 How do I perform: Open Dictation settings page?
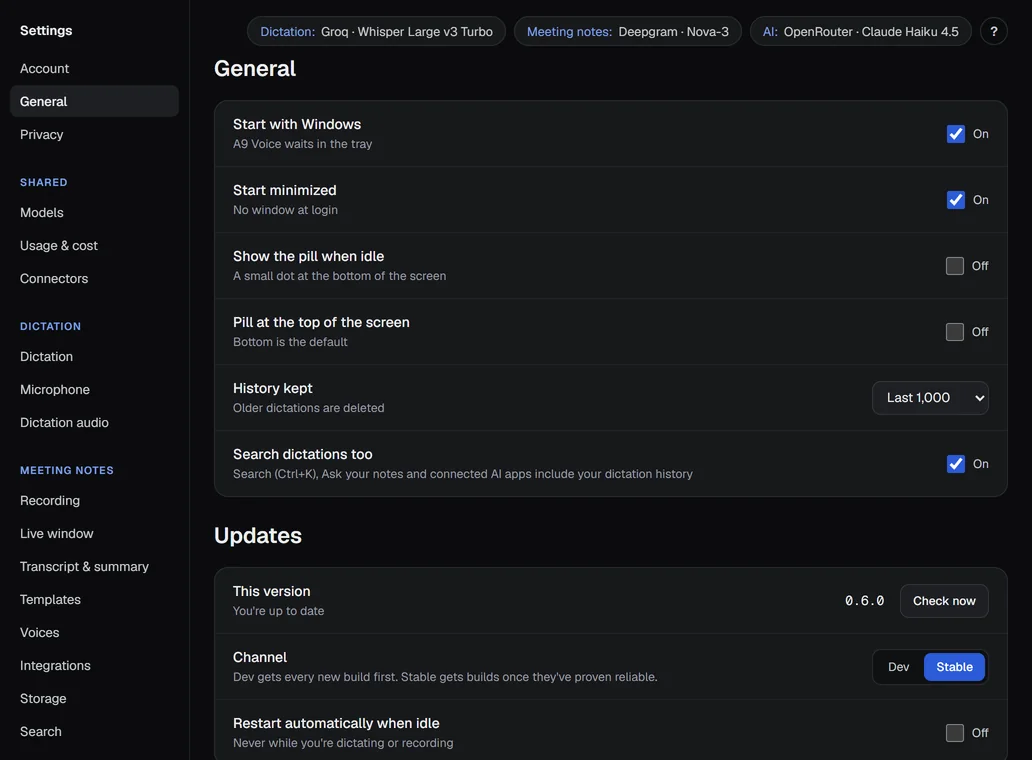coord(94,357)
